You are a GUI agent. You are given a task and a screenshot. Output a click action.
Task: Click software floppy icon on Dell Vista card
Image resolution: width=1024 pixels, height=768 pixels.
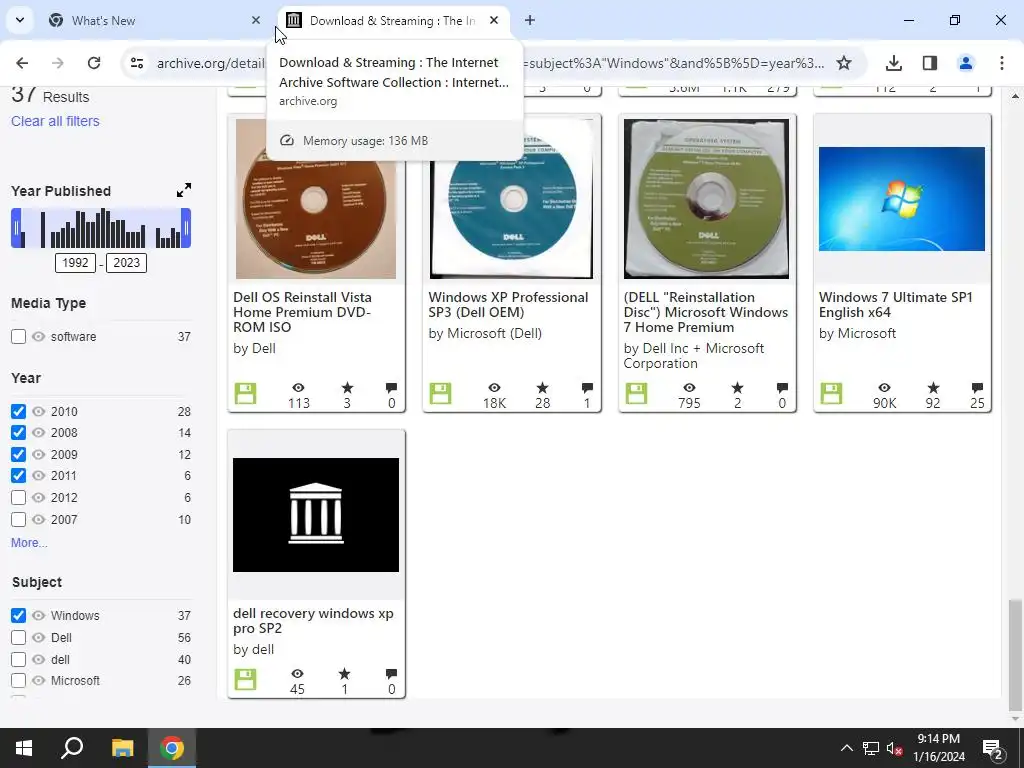tap(246, 394)
